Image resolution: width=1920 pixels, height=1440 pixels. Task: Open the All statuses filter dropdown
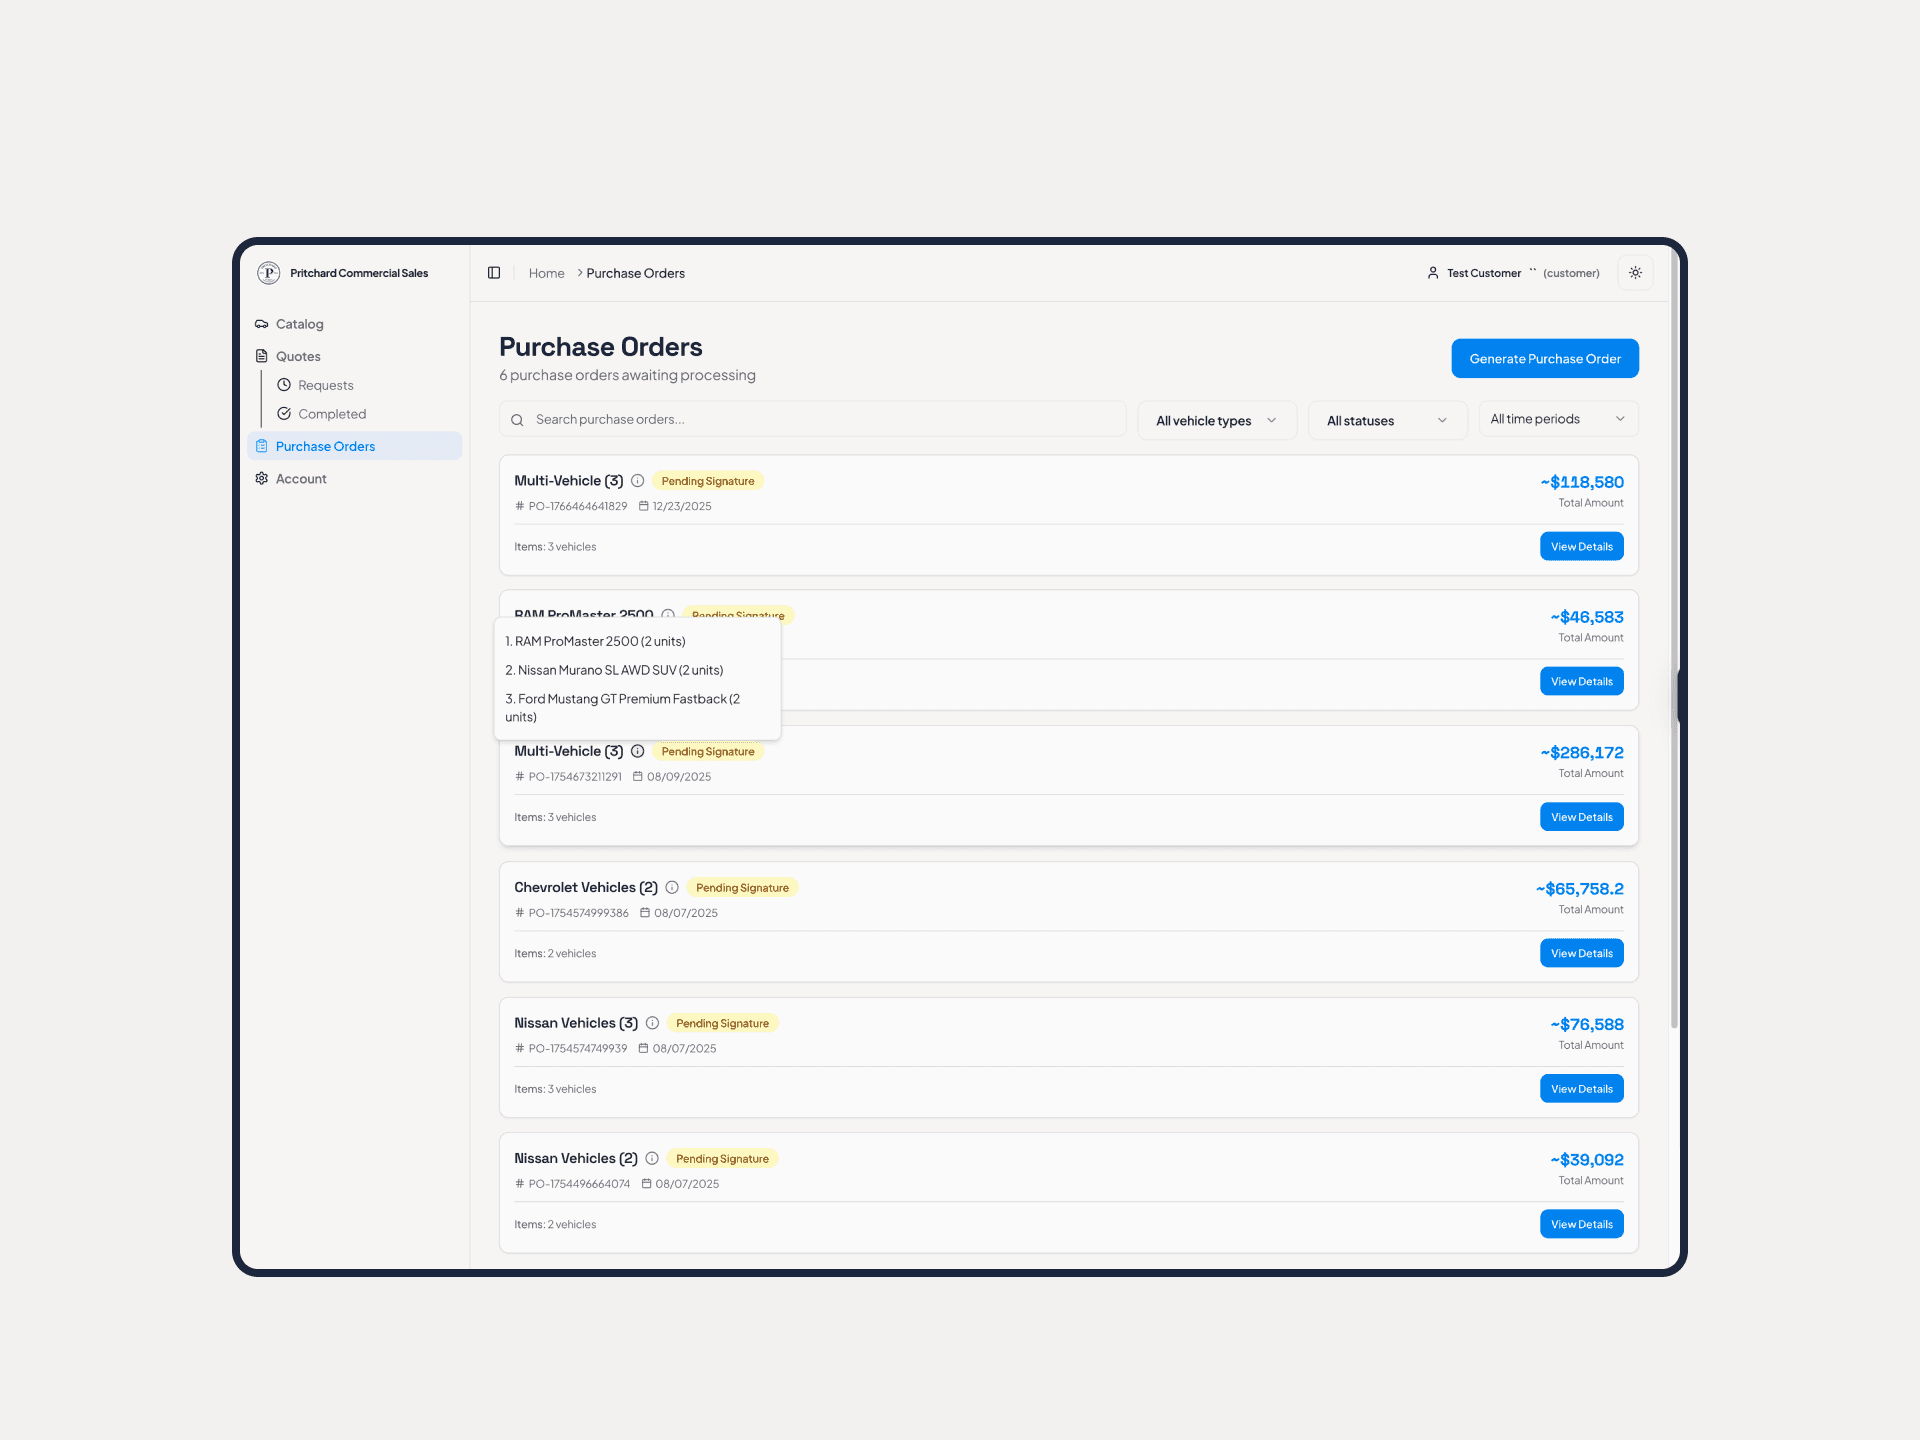[x=1386, y=420]
